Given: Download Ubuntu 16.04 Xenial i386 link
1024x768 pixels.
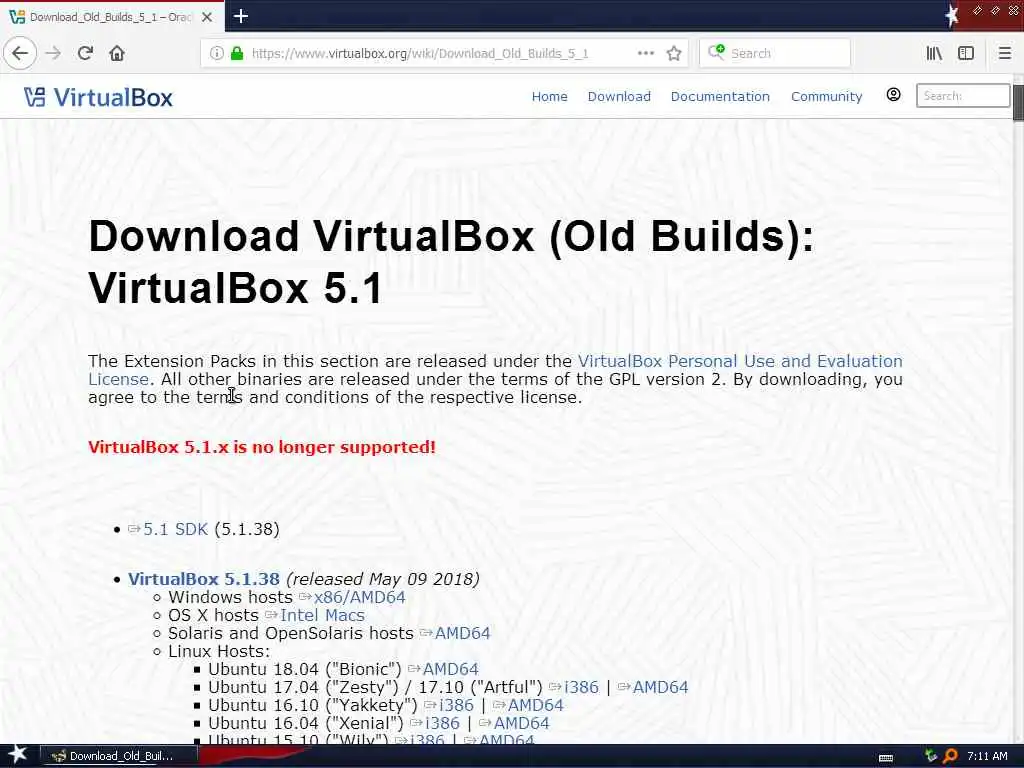Looking at the screenshot, I should (x=442, y=723).
